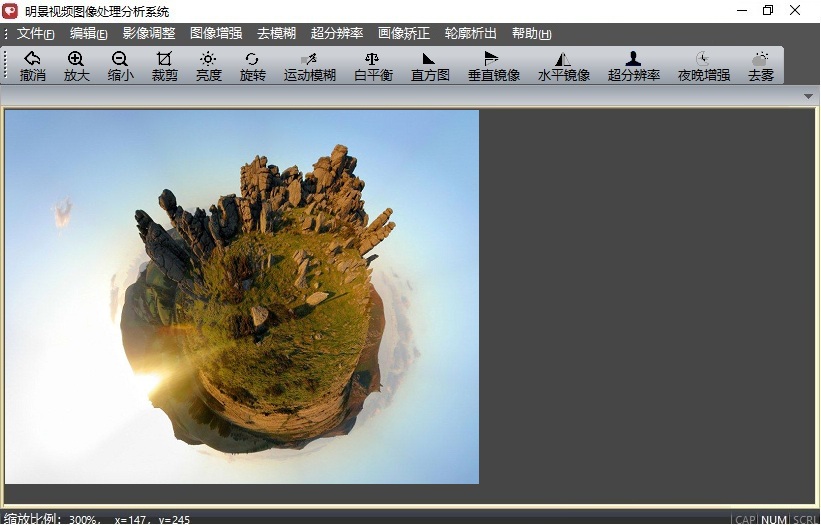Open White Balance (白平衡) tool
Viewport: 821px width, 525px height.
pos(372,66)
